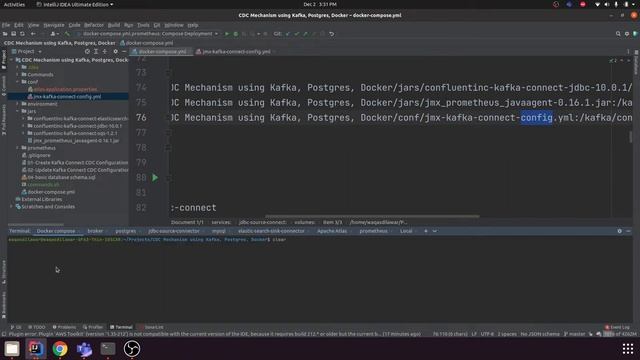Hide the terminal panel minimize icon

click(x=629, y=231)
